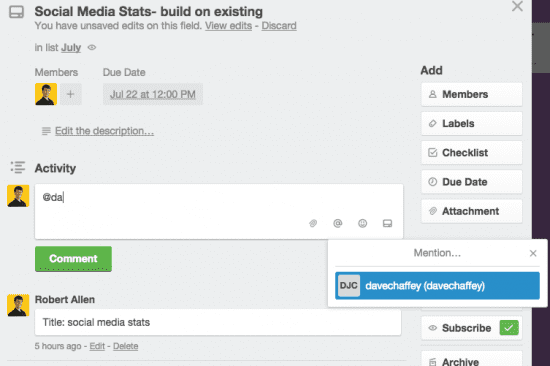Click the add card icon in comment box
Viewport: 550px width, 366px height.
(387, 223)
